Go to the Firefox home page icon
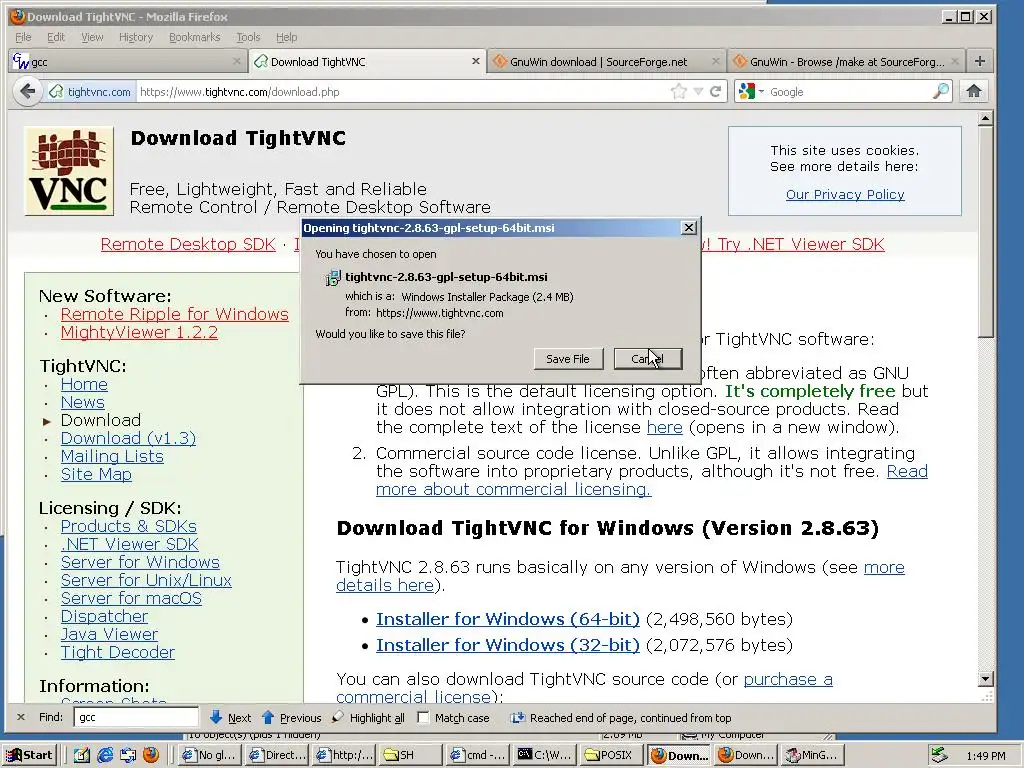1024x768 pixels. click(x=974, y=91)
